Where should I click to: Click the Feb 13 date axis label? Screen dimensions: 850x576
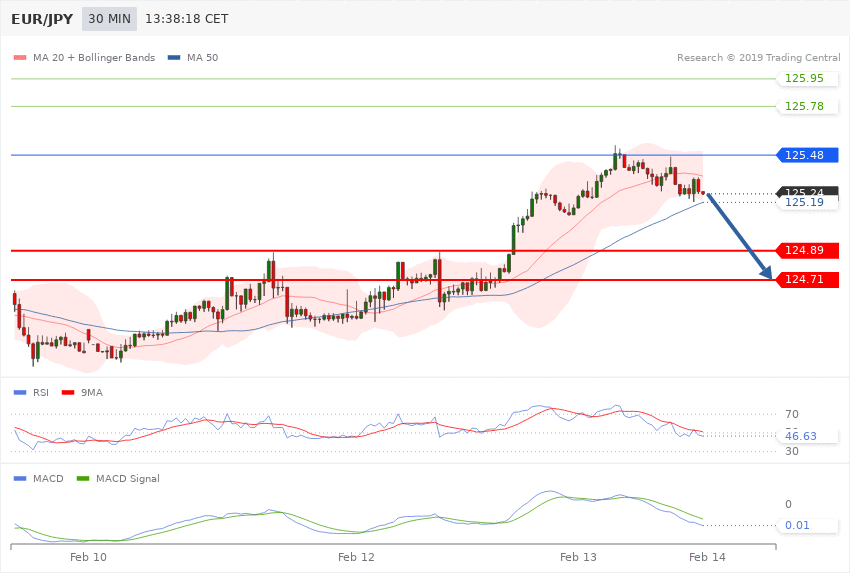coord(578,557)
